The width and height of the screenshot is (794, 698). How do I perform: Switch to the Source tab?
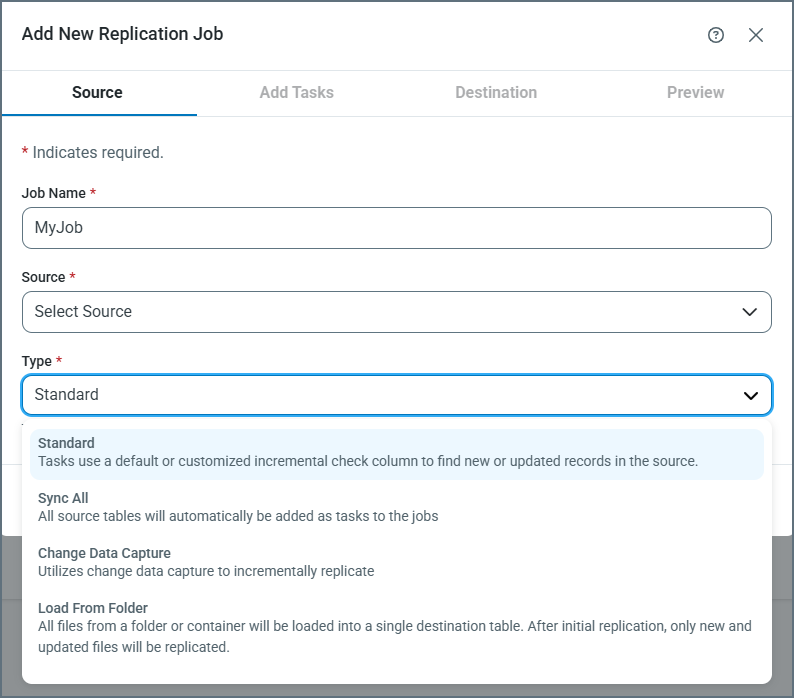pos(97,92)
